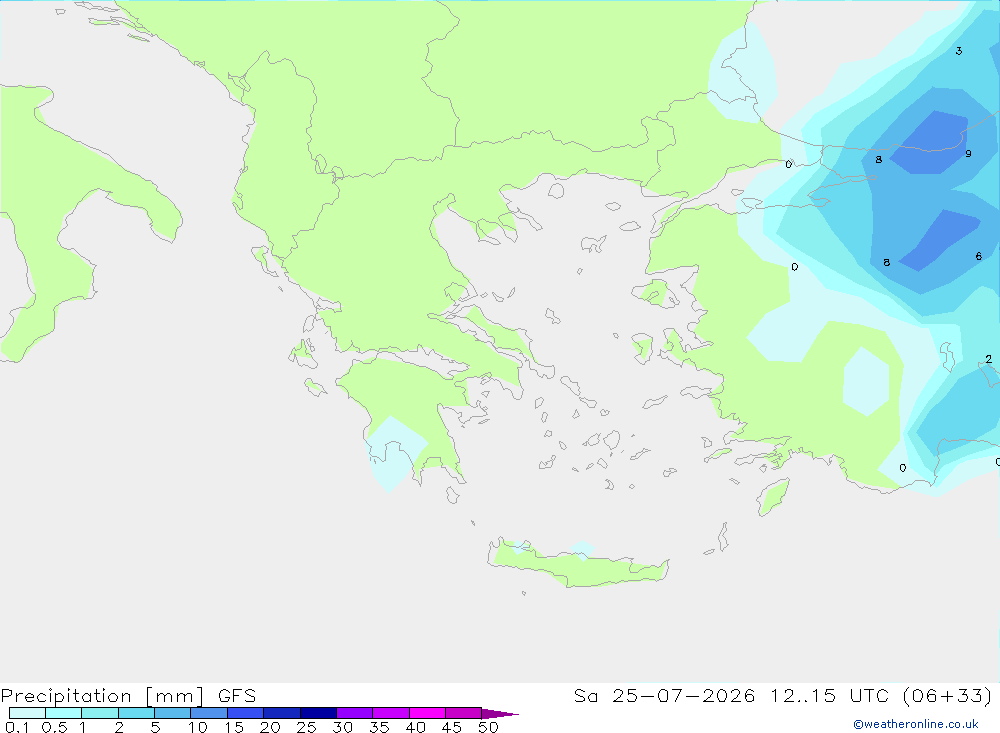The height and width of the screenshot is (733, 1000).
Task: Select the 2–5 mm legend color box
Action: pyautogui.click(x=136, y=713)
